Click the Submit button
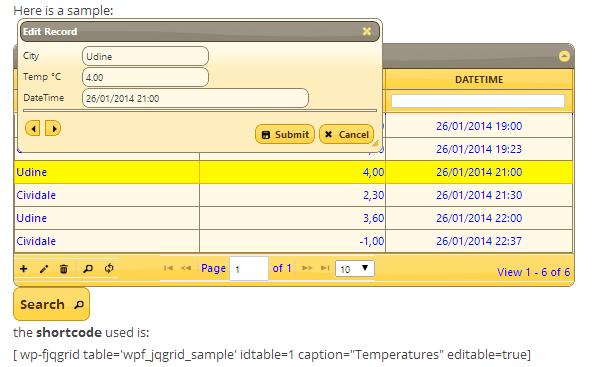Screen dimensions: 600x367 (x=285, y=134)
